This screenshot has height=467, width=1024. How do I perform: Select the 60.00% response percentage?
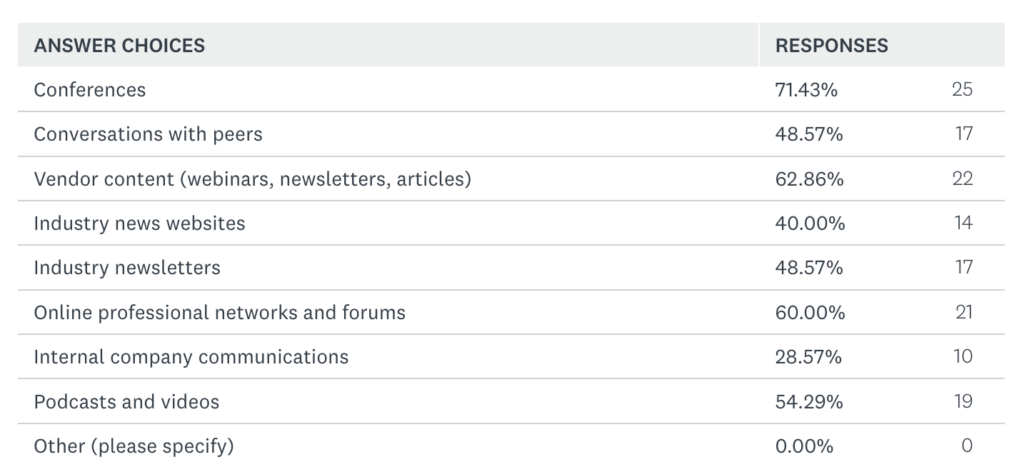810,313
